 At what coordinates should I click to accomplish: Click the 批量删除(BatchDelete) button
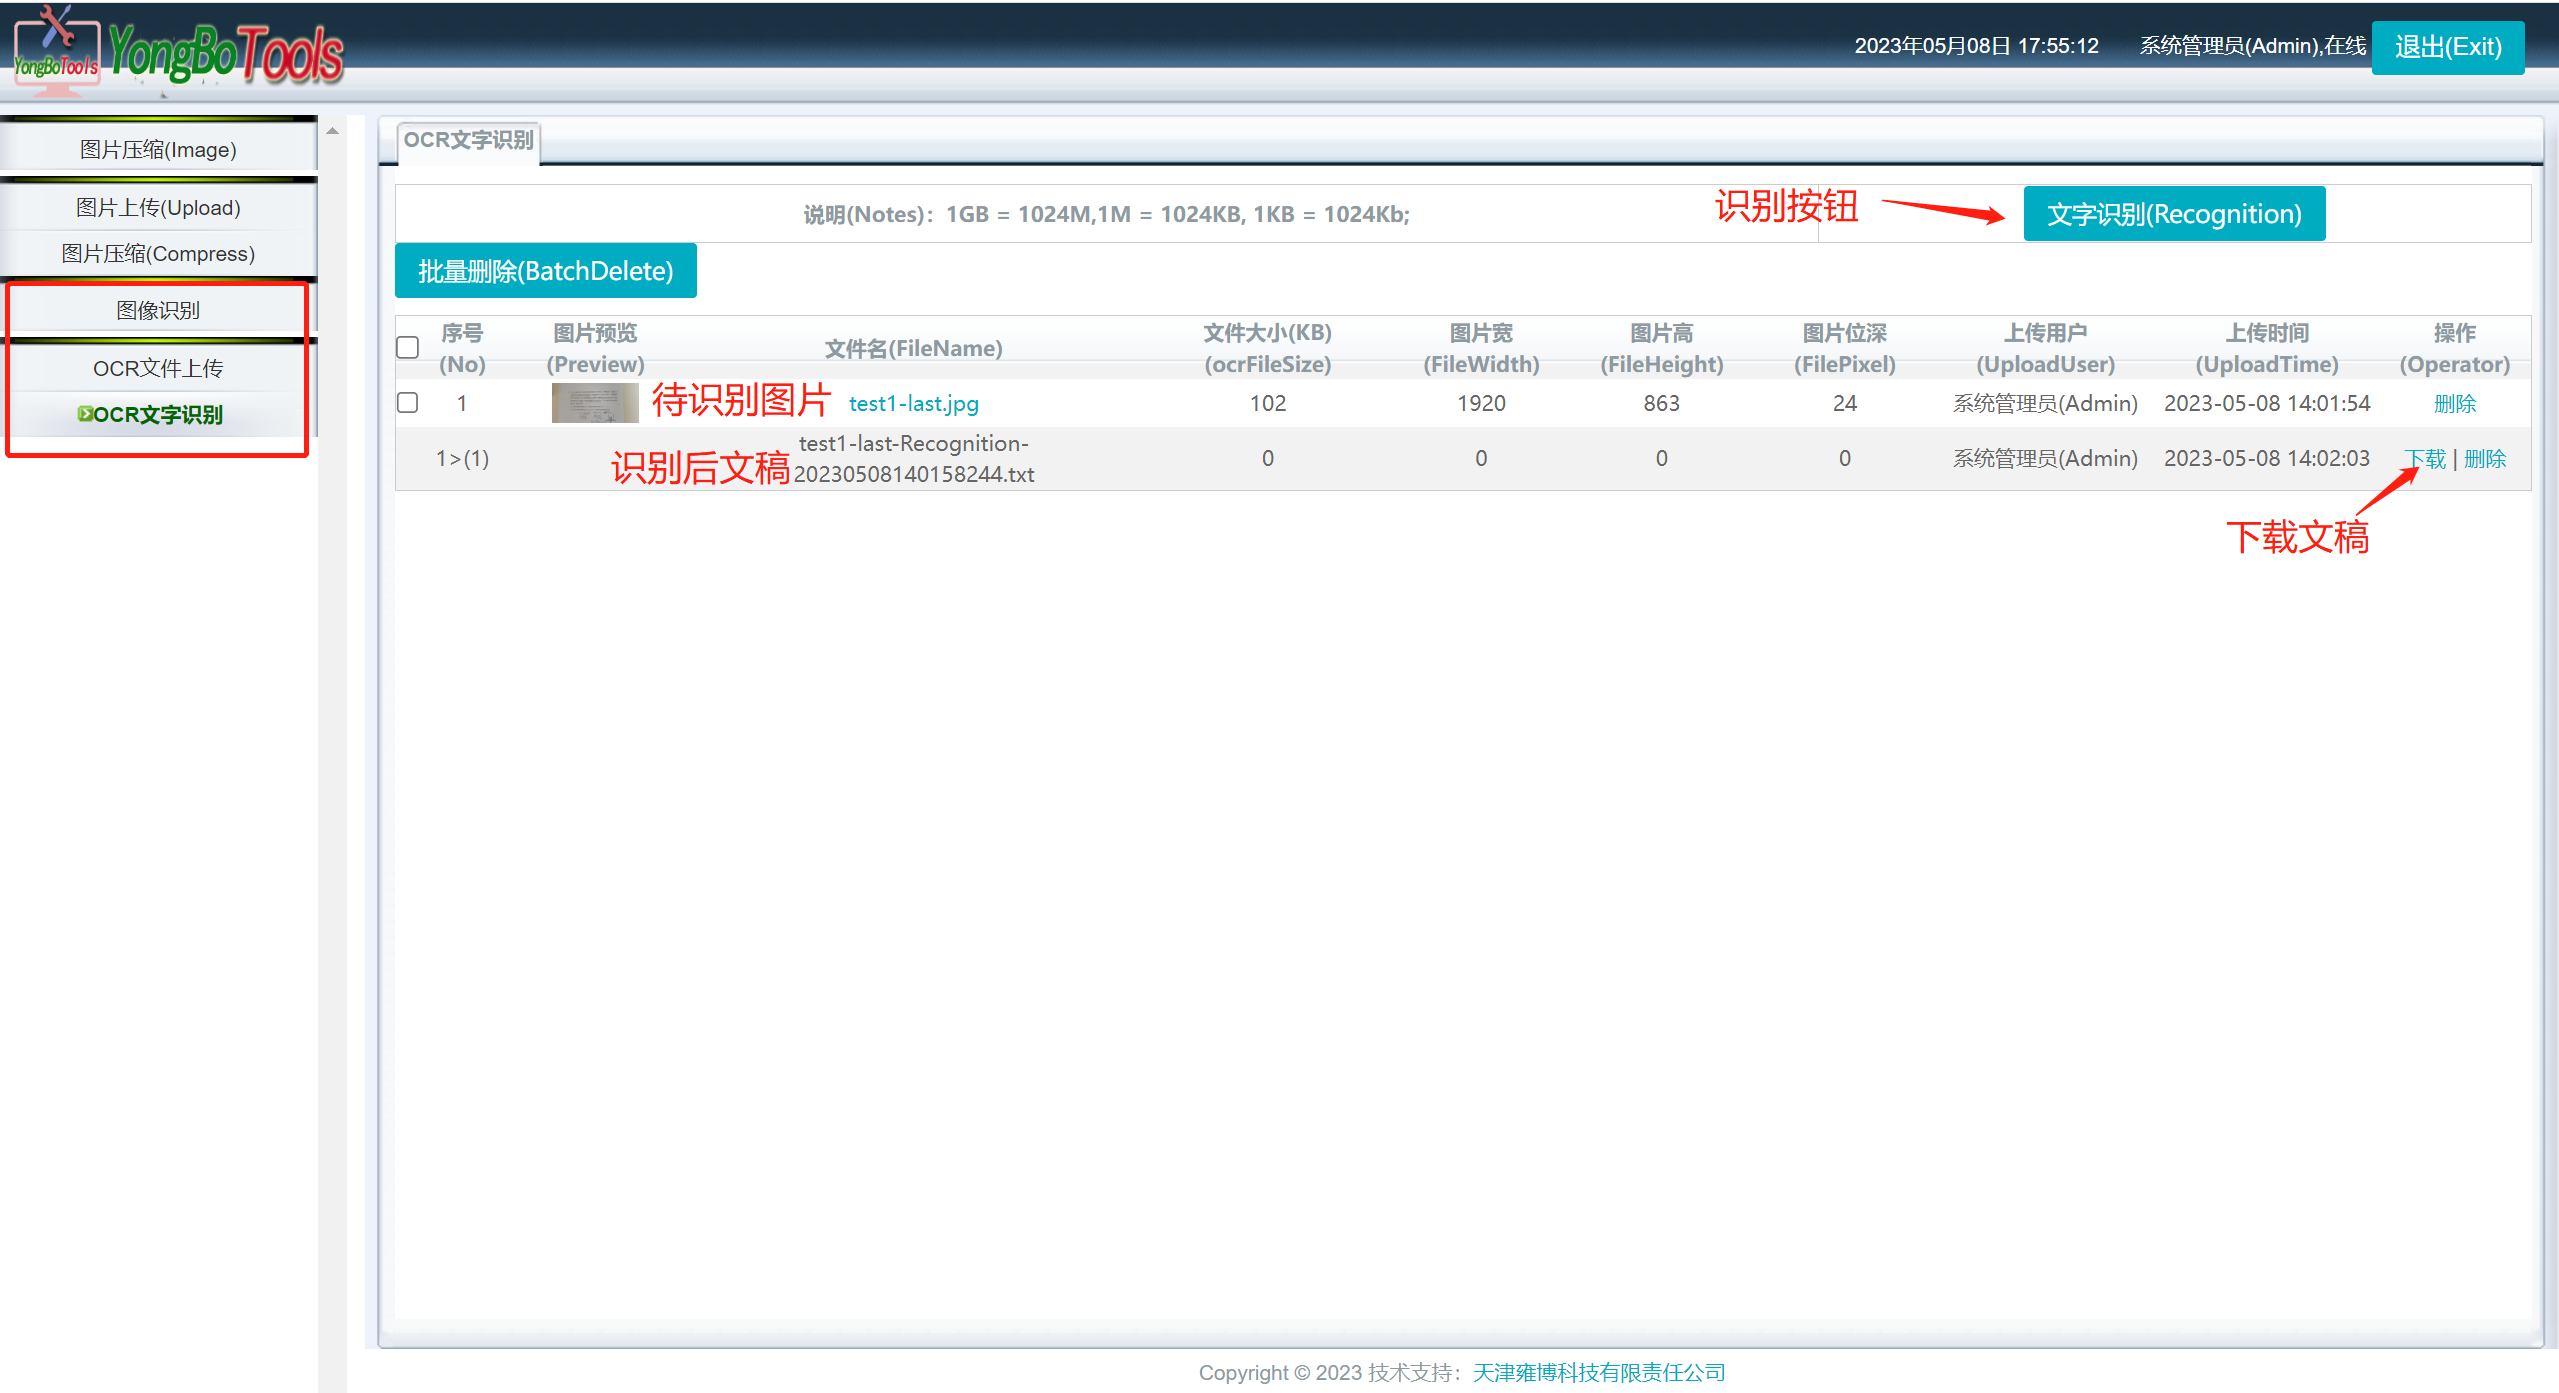tap(545, 271)
